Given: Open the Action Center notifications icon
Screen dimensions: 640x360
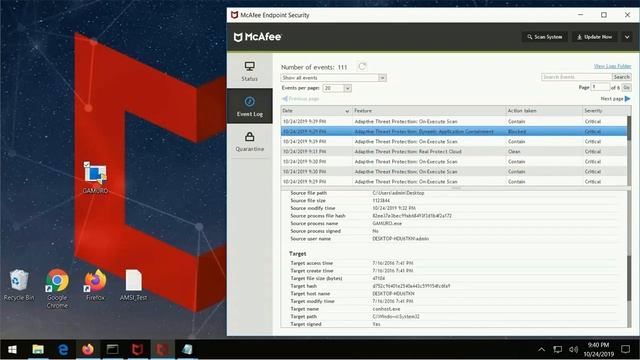Looking at the screenshot, I should tap(625, 349).
